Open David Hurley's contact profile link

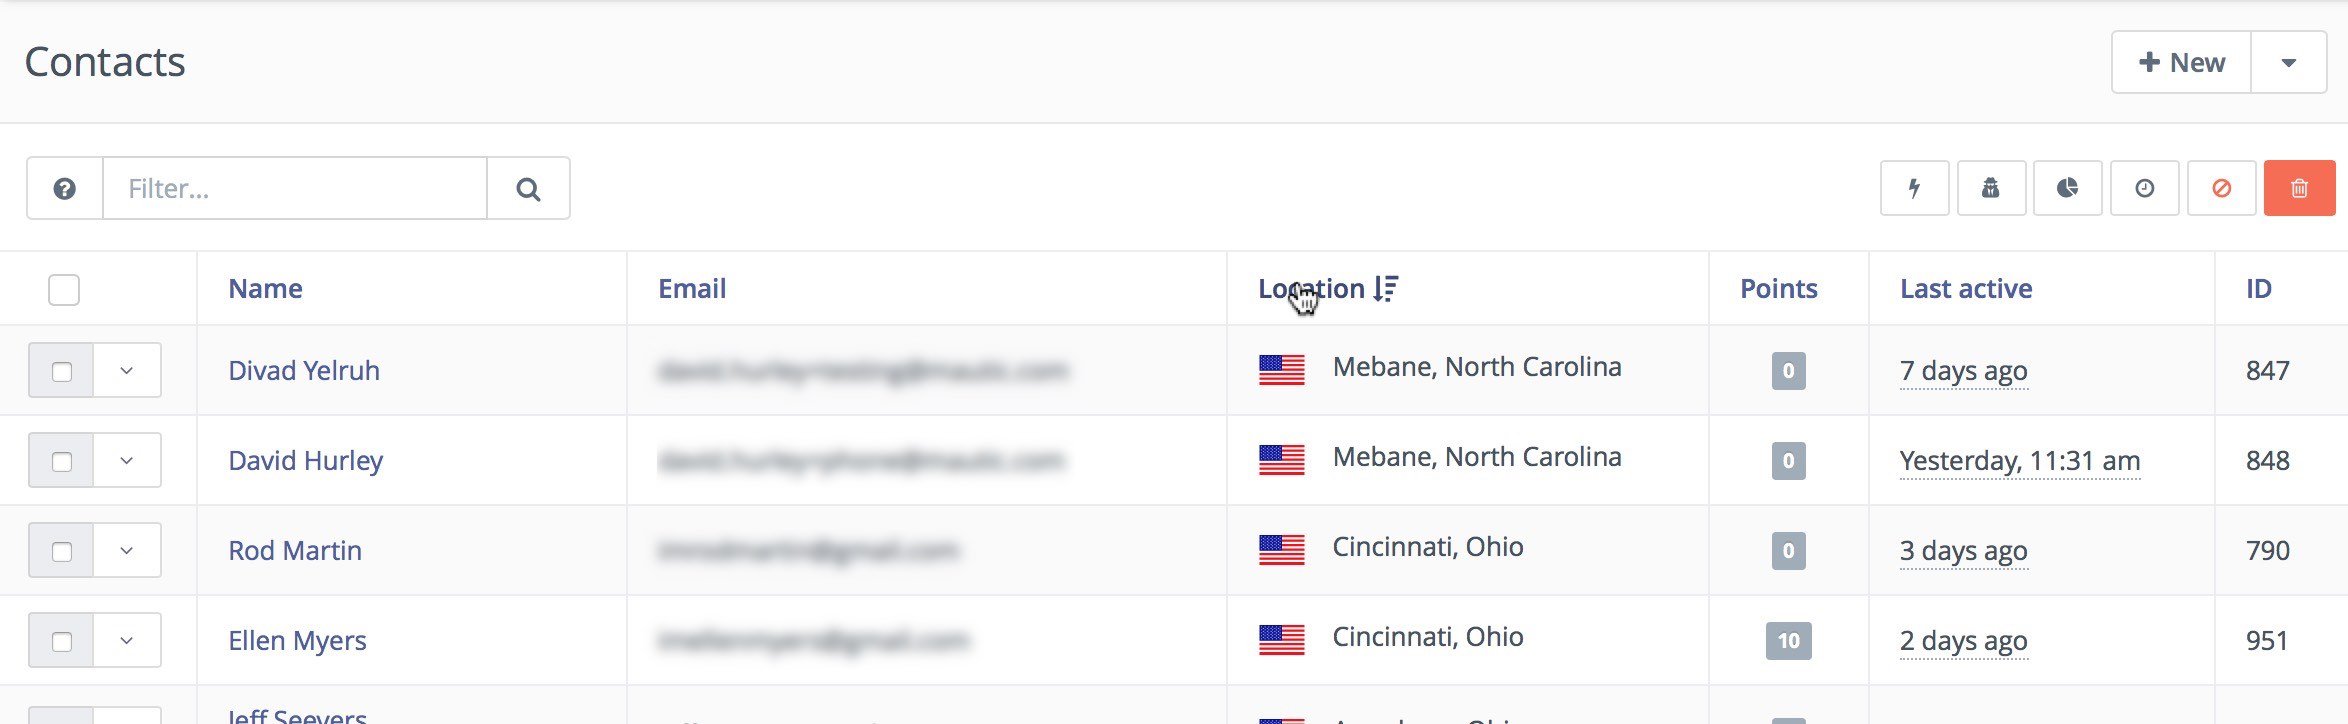click(x=305, y=460)
